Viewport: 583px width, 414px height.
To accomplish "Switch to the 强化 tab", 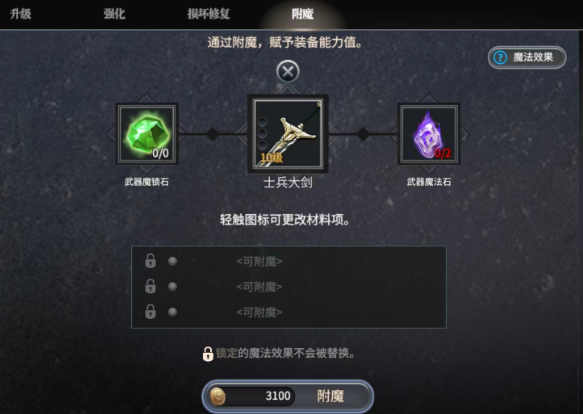I will 115,14.
